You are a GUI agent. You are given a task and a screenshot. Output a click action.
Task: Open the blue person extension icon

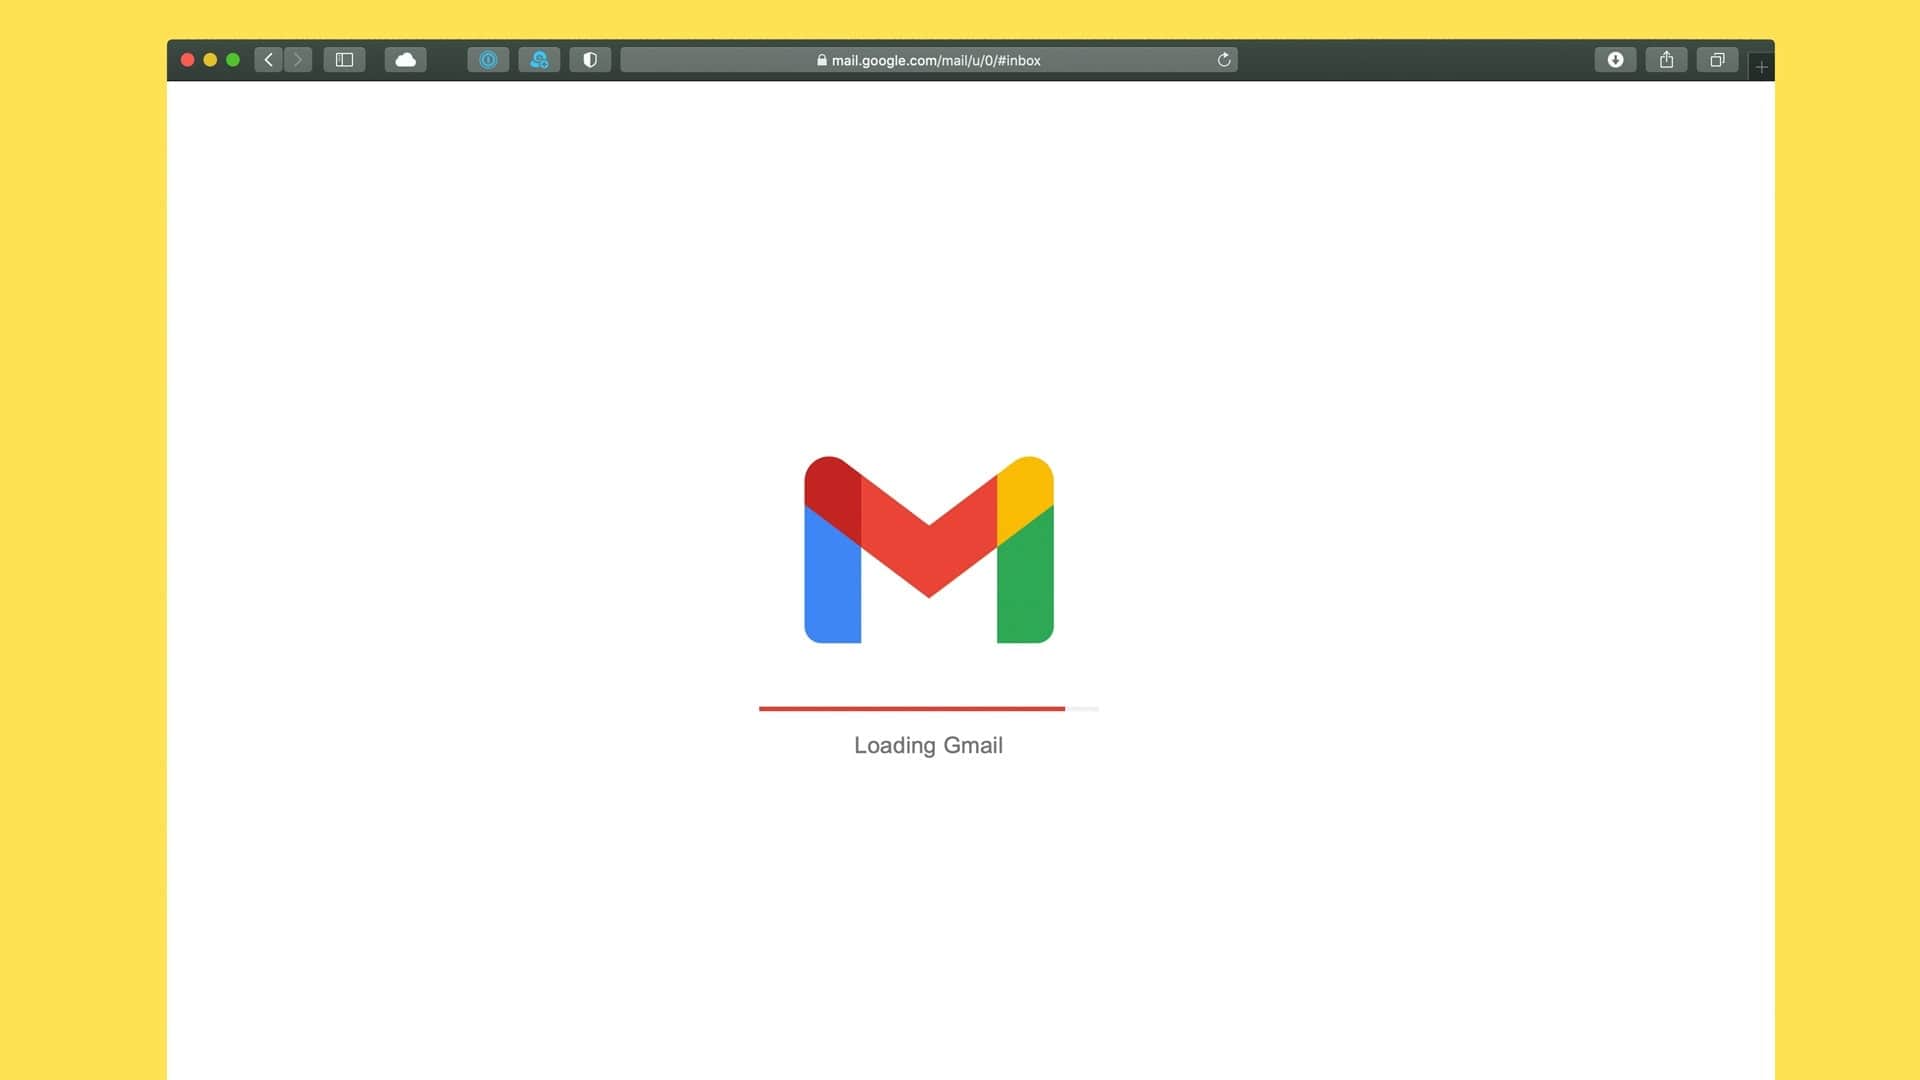tap(539, 60)
